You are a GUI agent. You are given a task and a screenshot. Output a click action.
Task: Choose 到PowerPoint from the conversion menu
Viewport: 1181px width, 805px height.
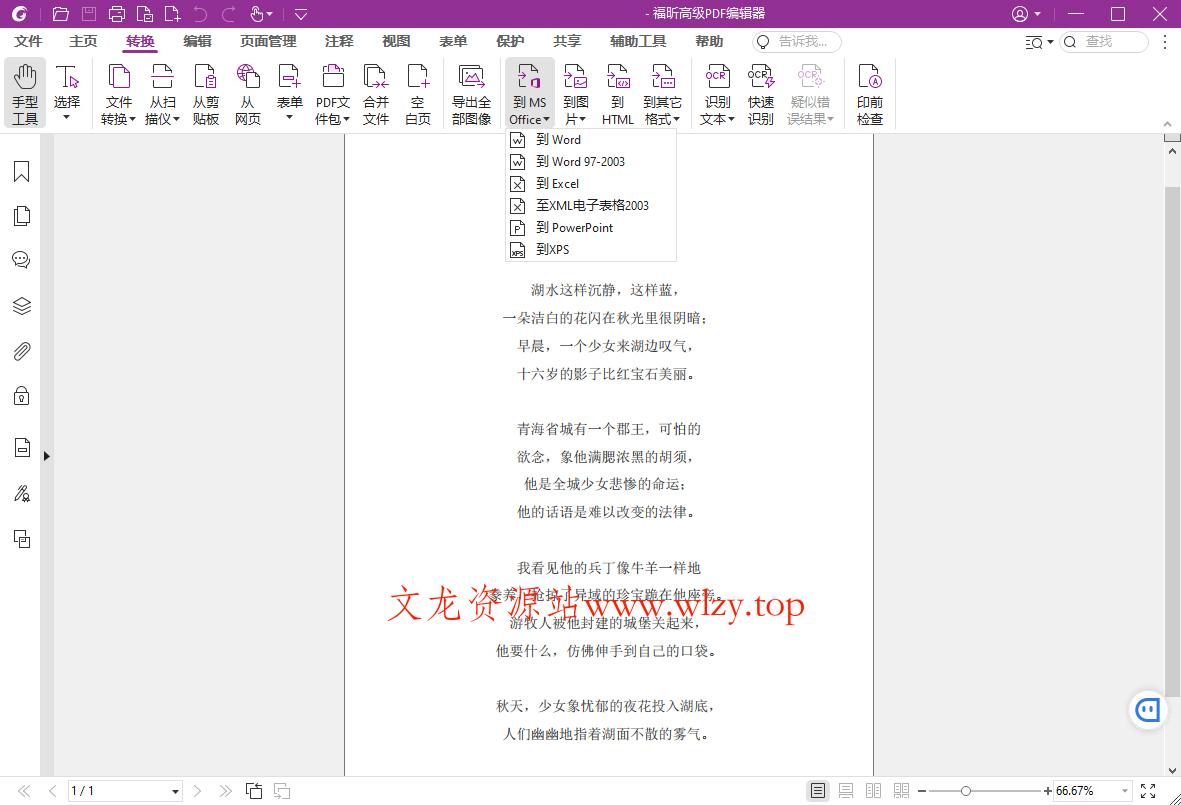click(x=580, y=227)
